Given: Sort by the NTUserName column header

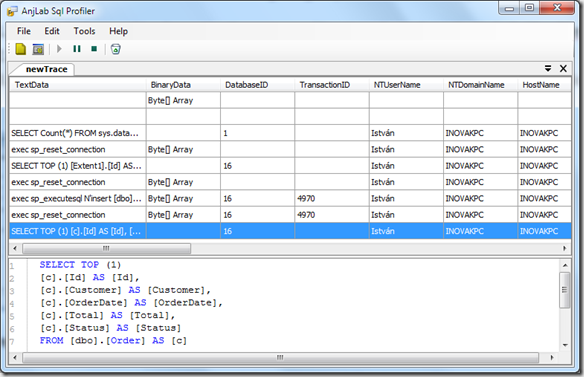Looking at the screenshot, I should 406,85.
